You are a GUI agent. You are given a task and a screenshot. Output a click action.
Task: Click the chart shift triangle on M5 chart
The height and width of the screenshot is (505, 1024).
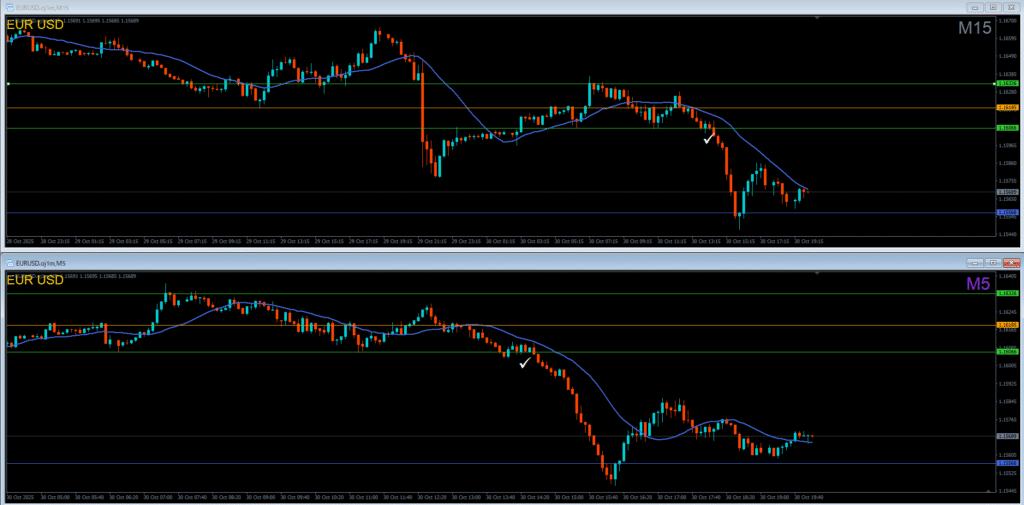pyautogui.click(x=816, y=273)
